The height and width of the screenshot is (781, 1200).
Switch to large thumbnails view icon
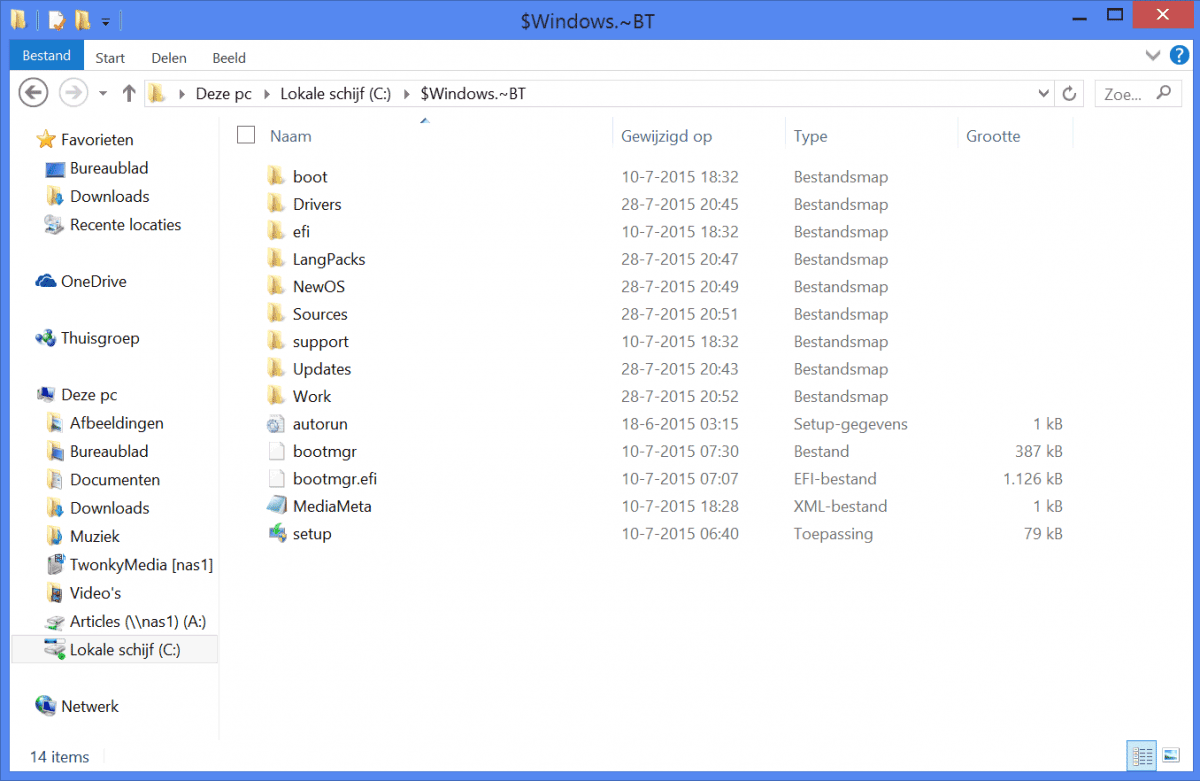(x=1168, y=756)
